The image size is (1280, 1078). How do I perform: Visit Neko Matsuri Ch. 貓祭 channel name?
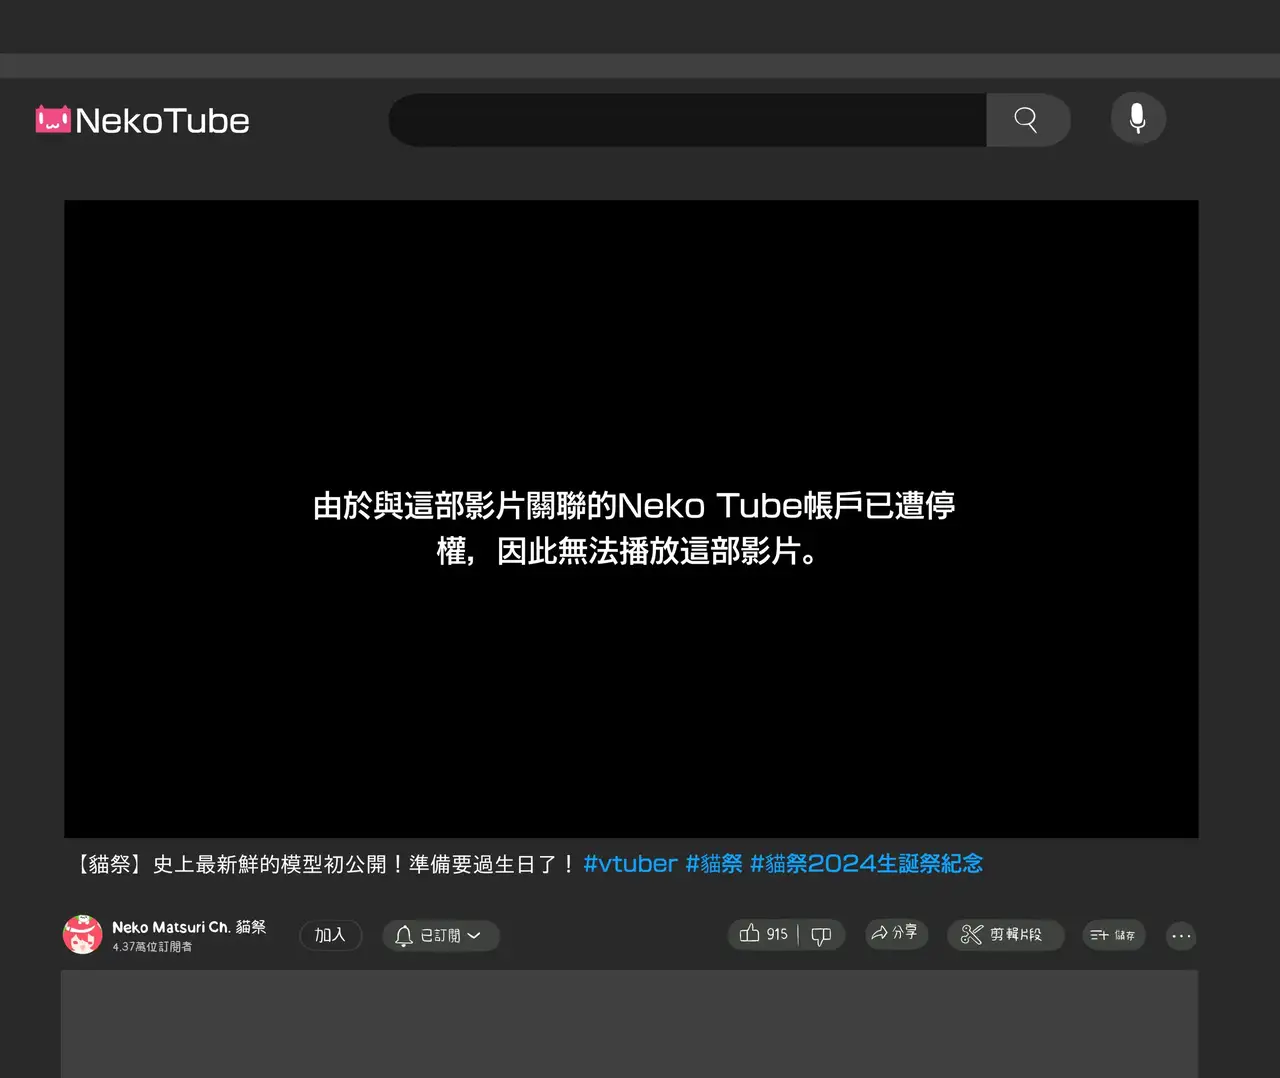189,927
